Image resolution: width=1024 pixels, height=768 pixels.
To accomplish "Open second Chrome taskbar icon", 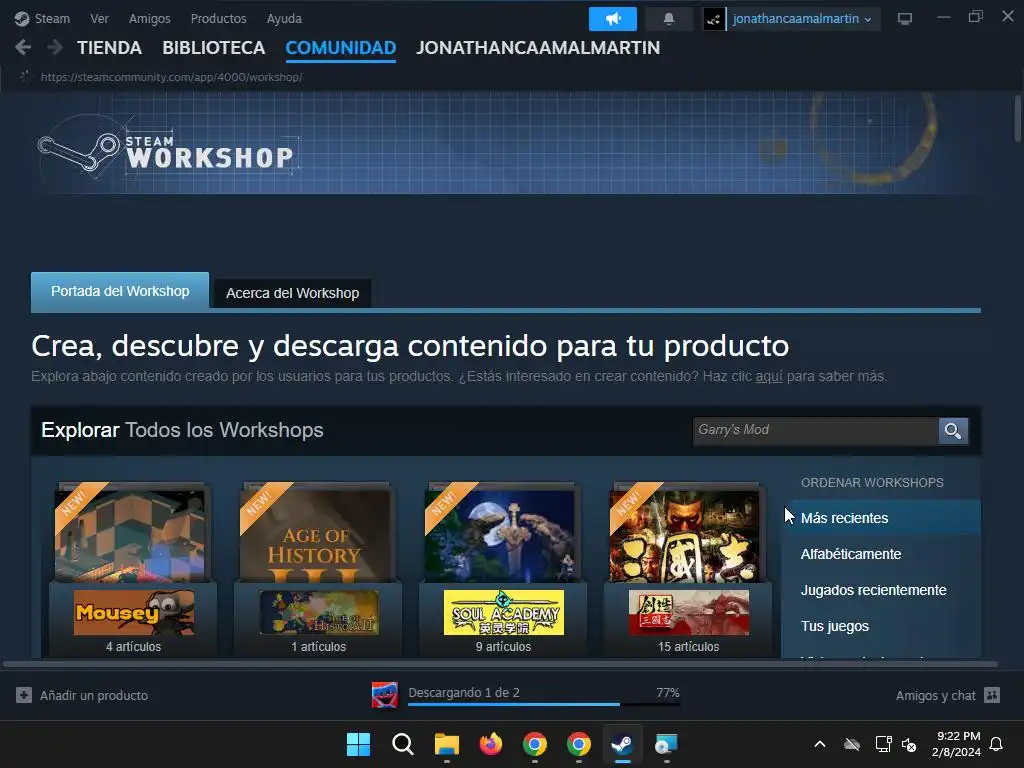I will coord(579,744).
